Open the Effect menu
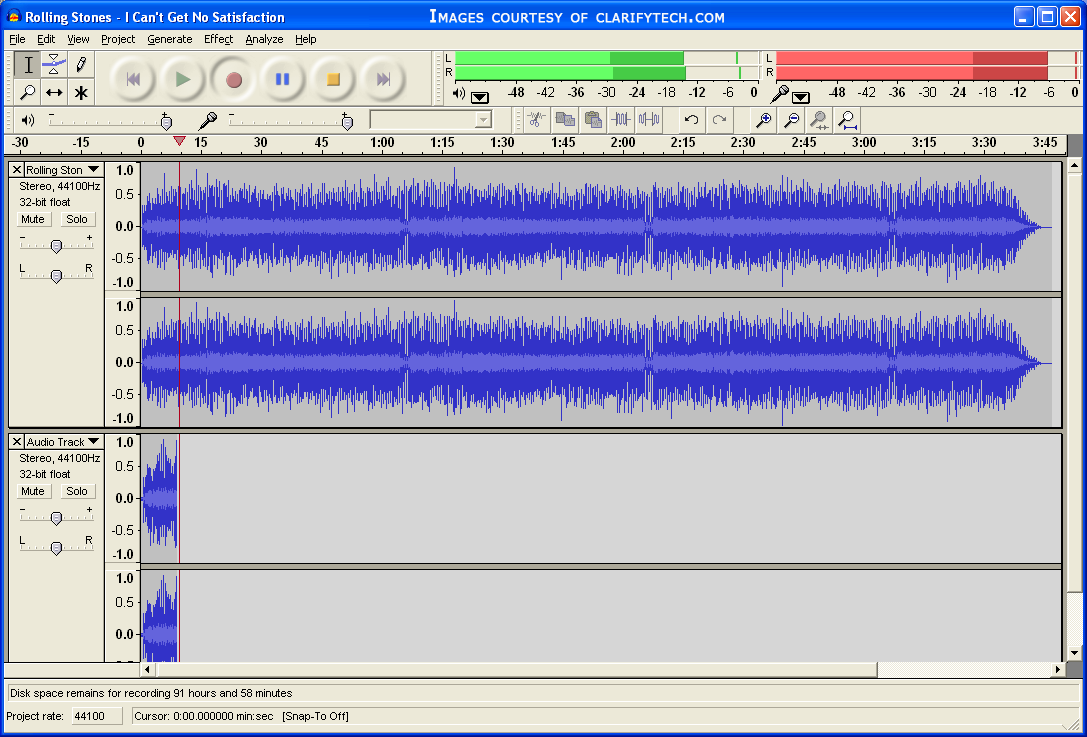 point(218,40)
